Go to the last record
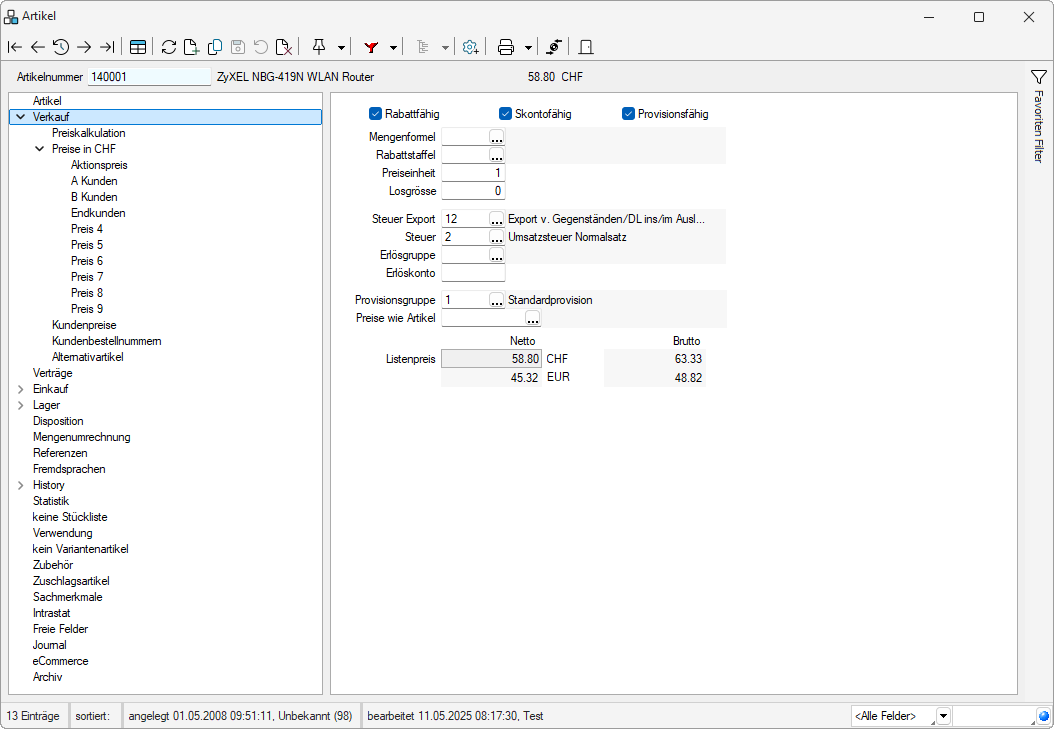 [x=107, y=47]
